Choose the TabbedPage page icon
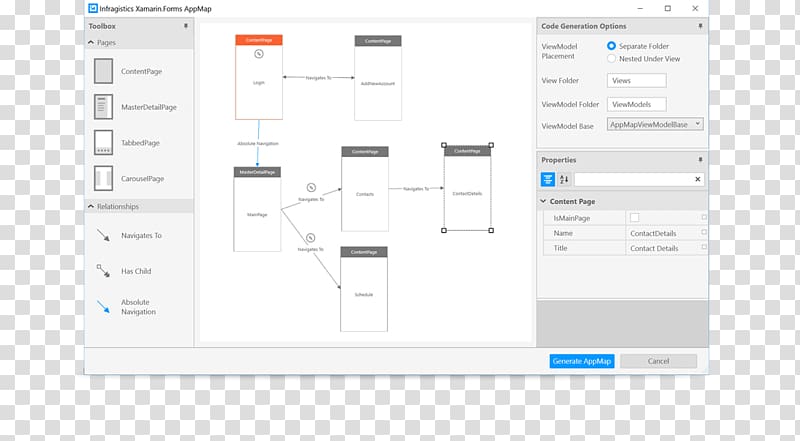 pyautogui.click(x=103, y=142)
